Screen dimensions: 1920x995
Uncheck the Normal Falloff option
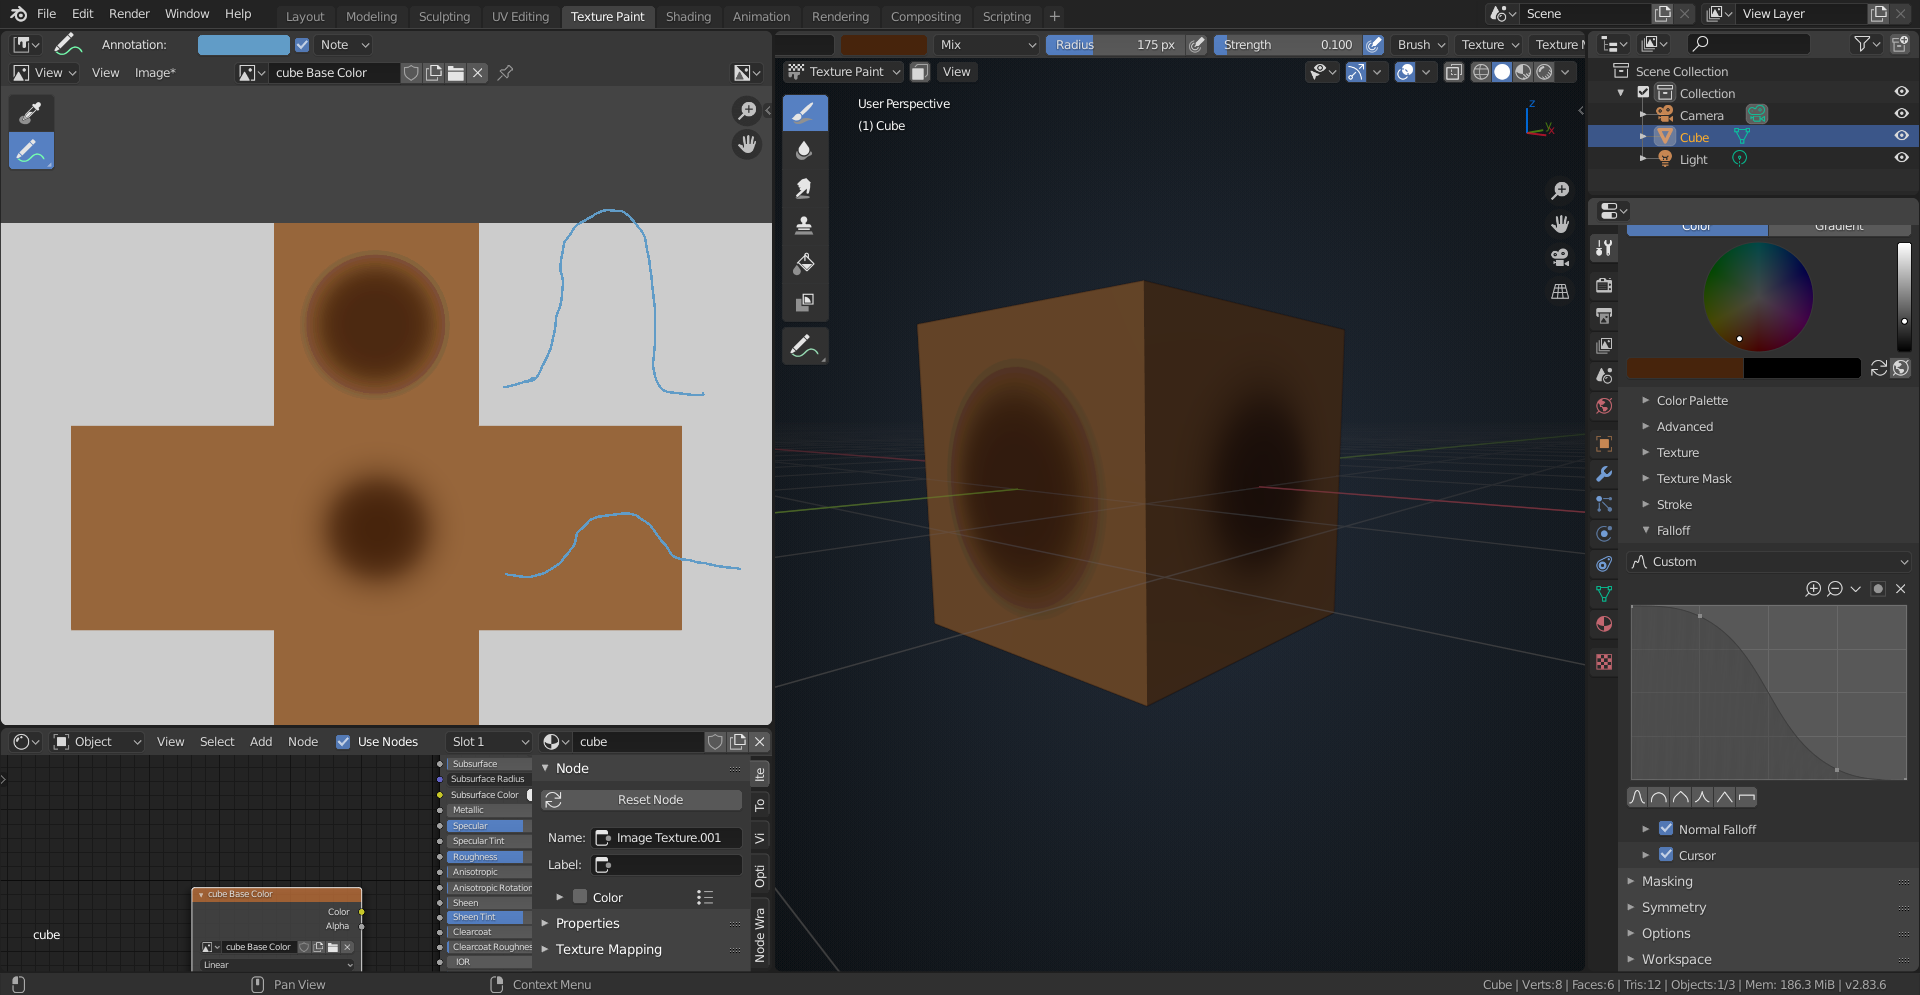point(1666,829)
